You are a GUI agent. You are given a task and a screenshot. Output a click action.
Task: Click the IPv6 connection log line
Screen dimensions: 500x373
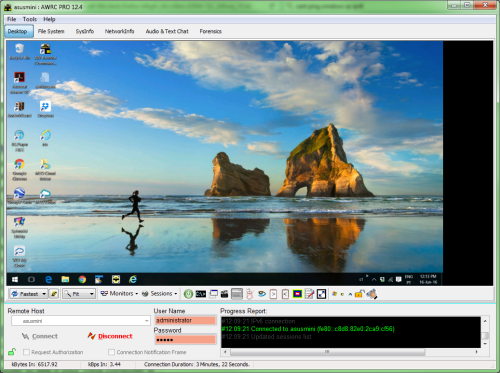pos(259,321)
